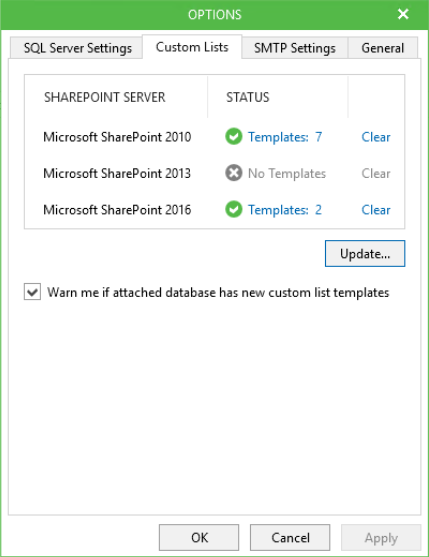Click the Cancel button

[290, 537]
